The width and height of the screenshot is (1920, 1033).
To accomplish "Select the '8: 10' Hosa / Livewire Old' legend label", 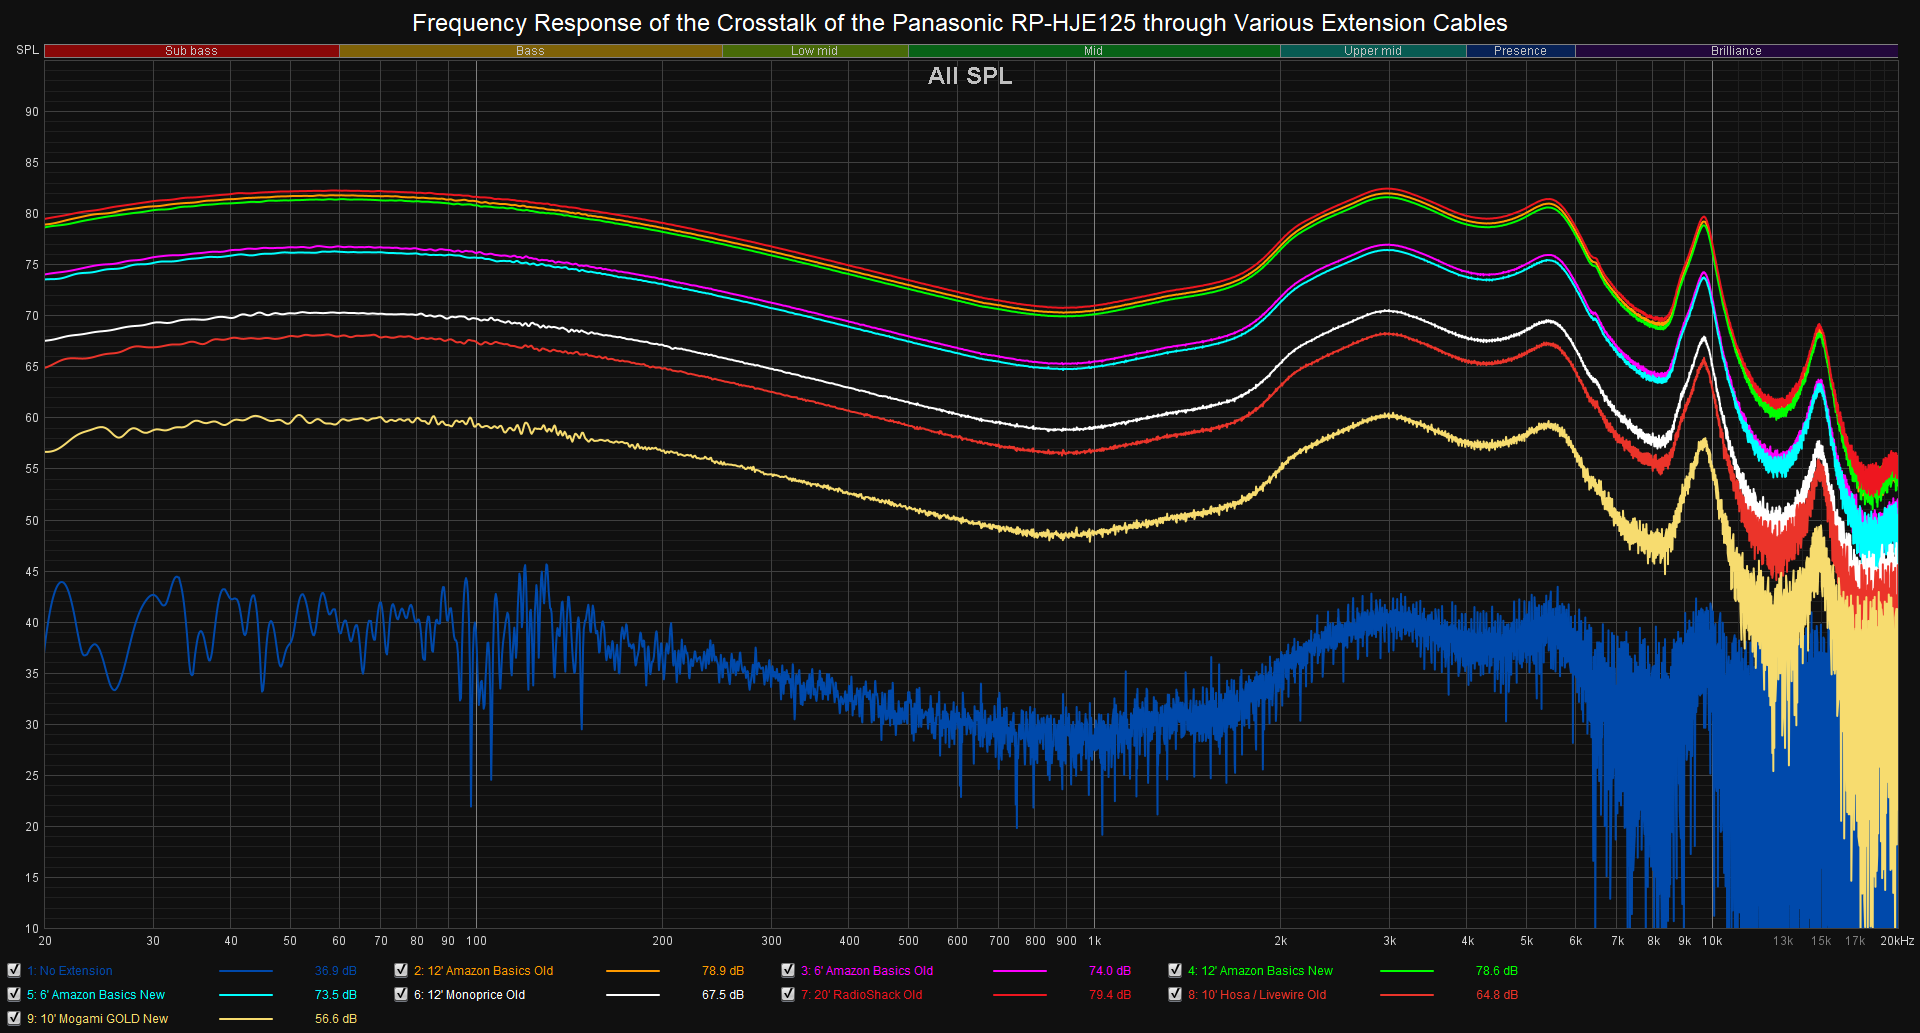I will pyautogui.click(x=1257, y=995).
